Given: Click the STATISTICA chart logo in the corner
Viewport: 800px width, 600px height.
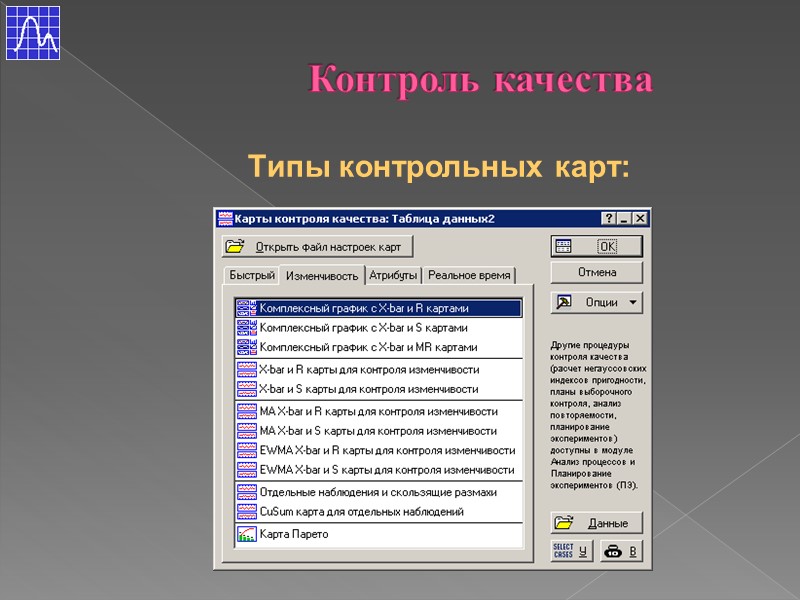Looking at the screenshot, I should tap(31, 31).
